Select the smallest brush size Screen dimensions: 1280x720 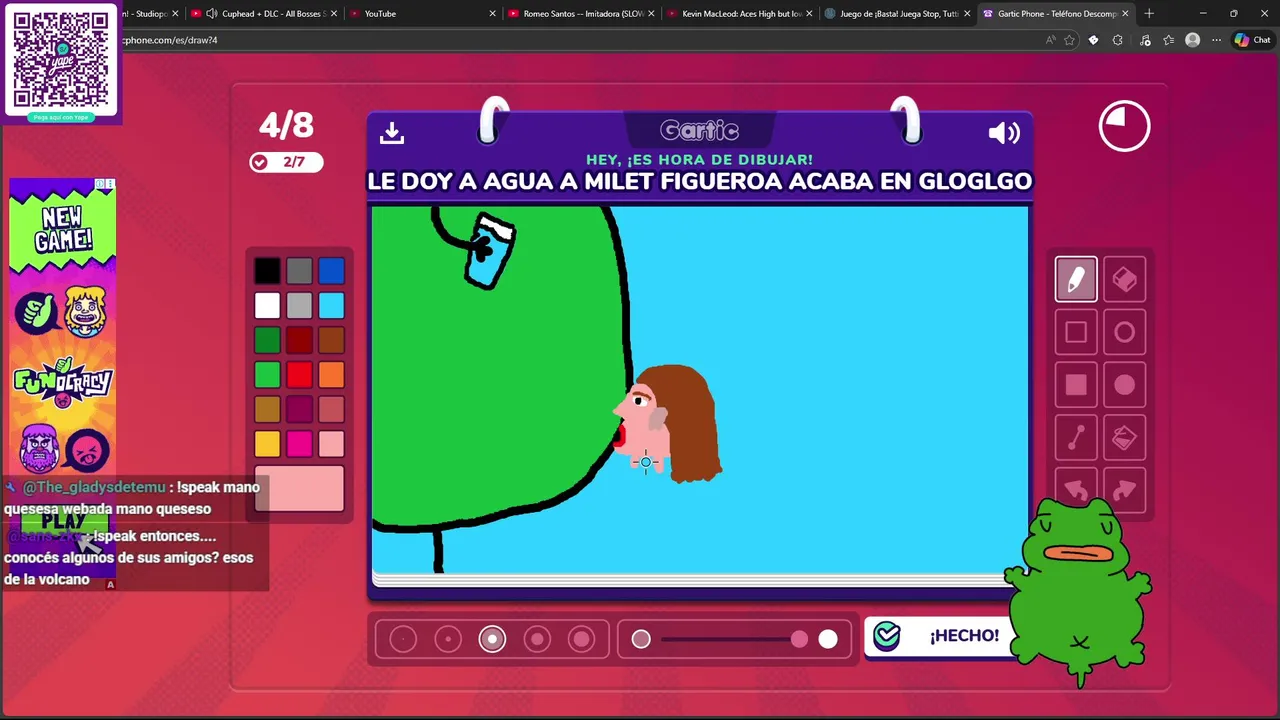coord(403,639)
